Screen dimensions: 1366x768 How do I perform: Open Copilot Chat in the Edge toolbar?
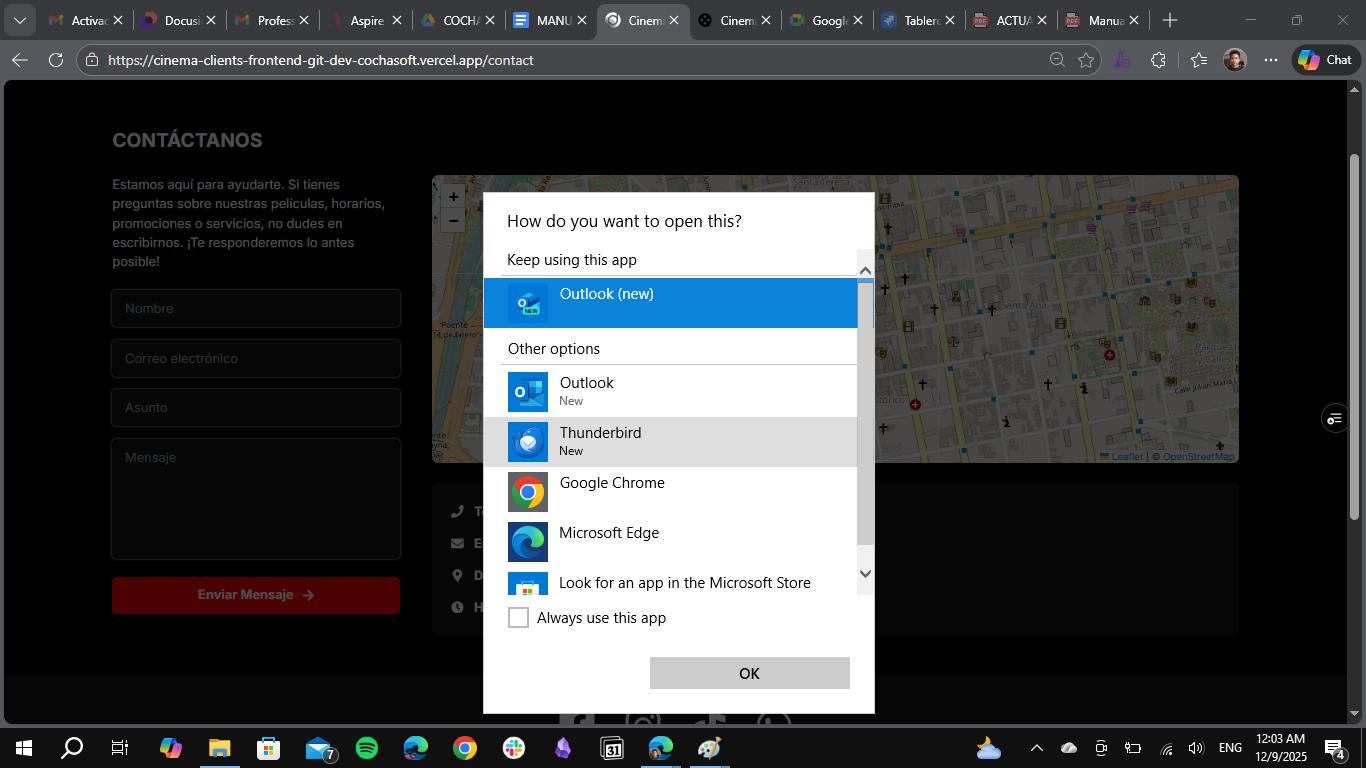pyautogui.click(x=1325, y=60)
